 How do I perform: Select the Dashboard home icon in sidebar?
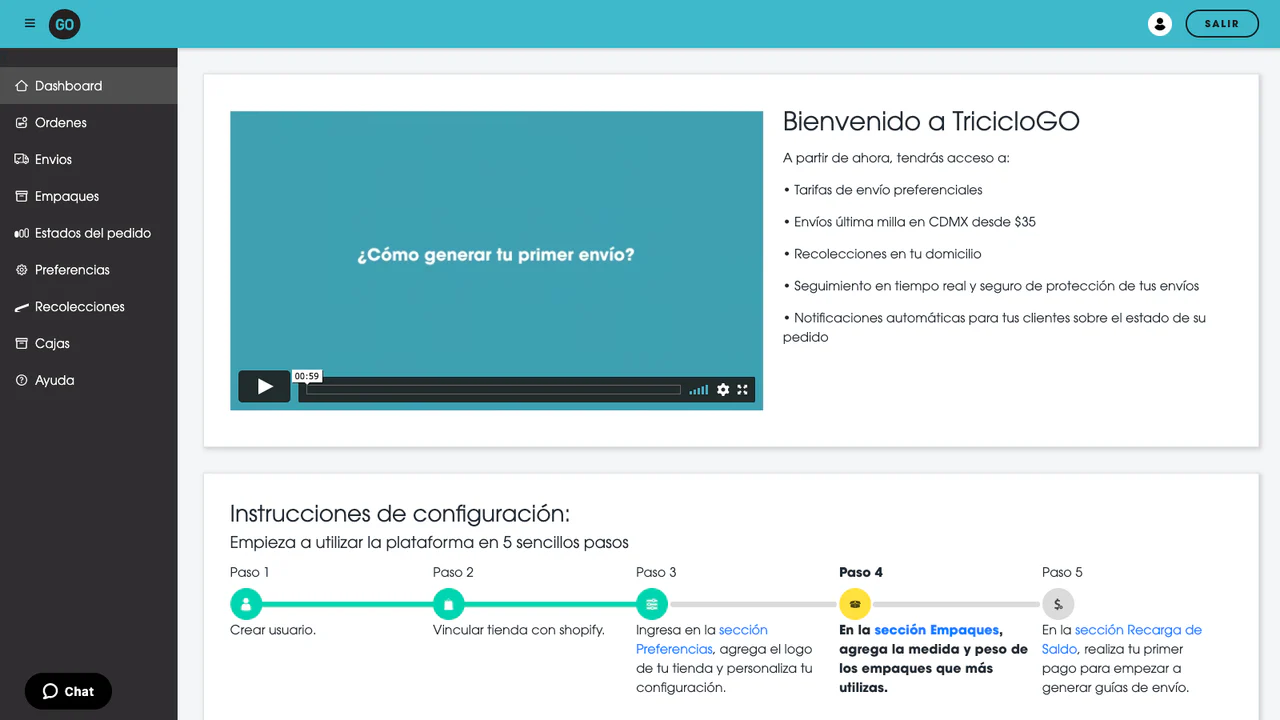tap(22, 86)
